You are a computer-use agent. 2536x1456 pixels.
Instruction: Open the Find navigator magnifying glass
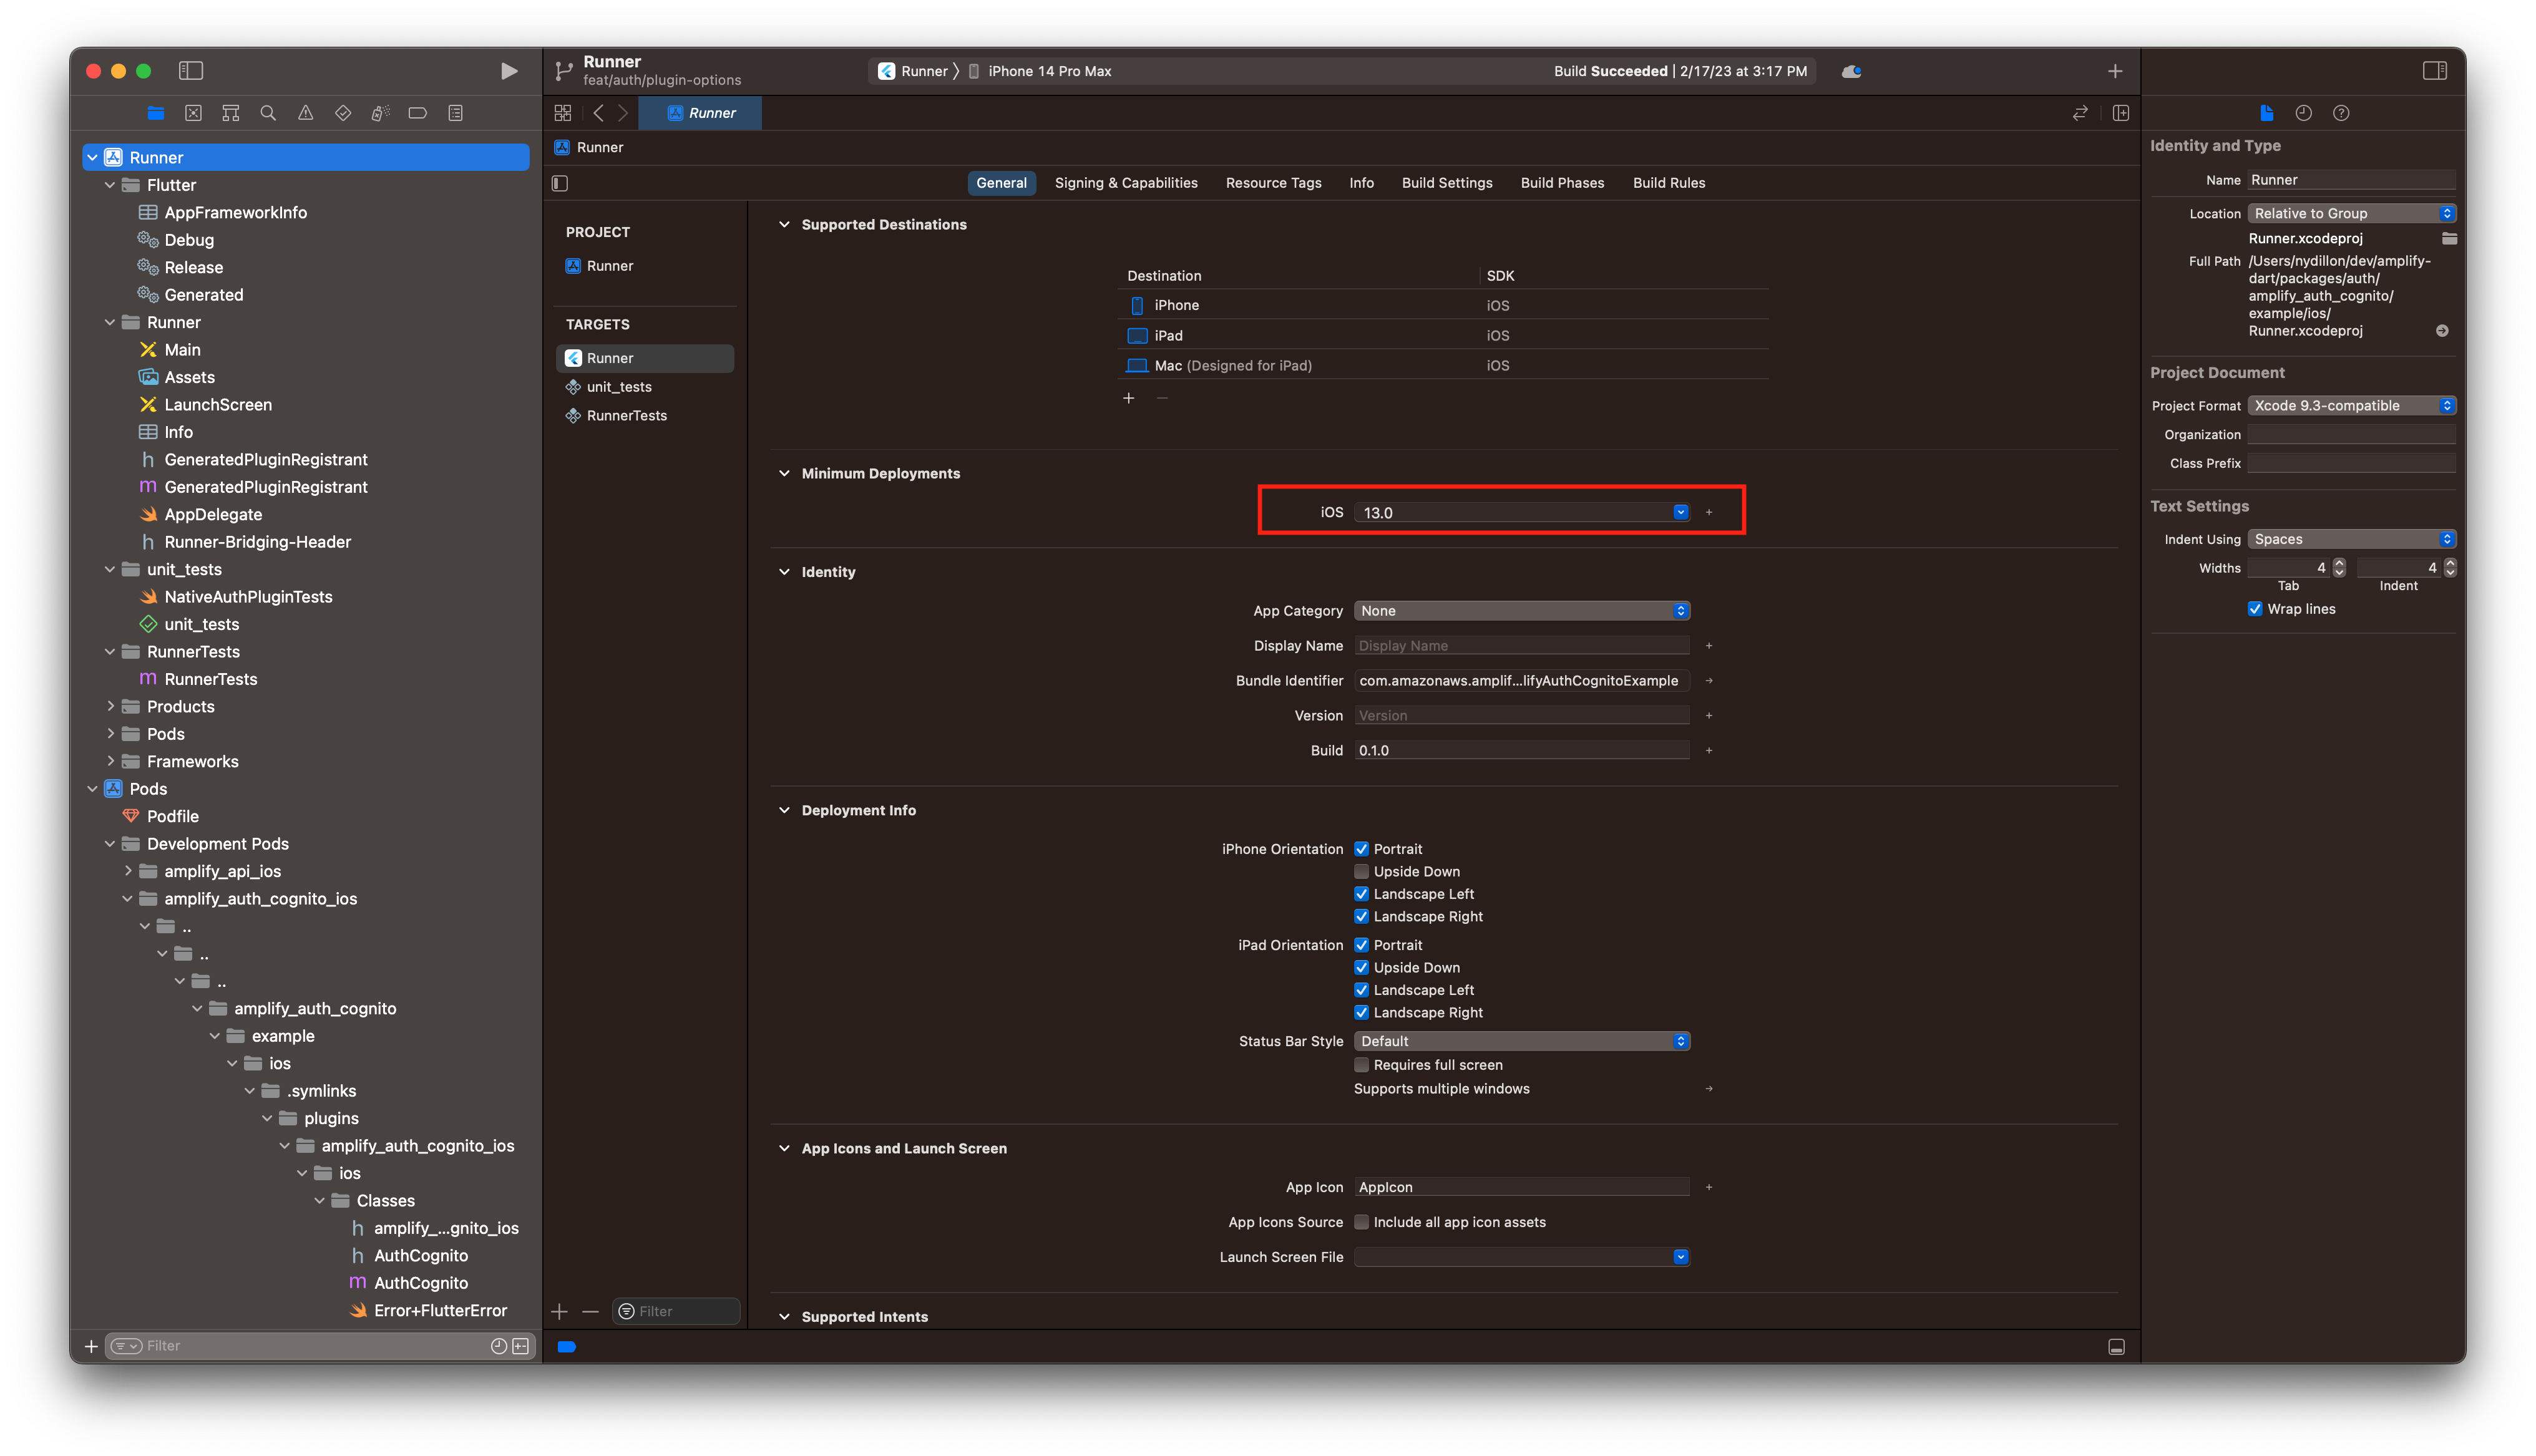268,113
